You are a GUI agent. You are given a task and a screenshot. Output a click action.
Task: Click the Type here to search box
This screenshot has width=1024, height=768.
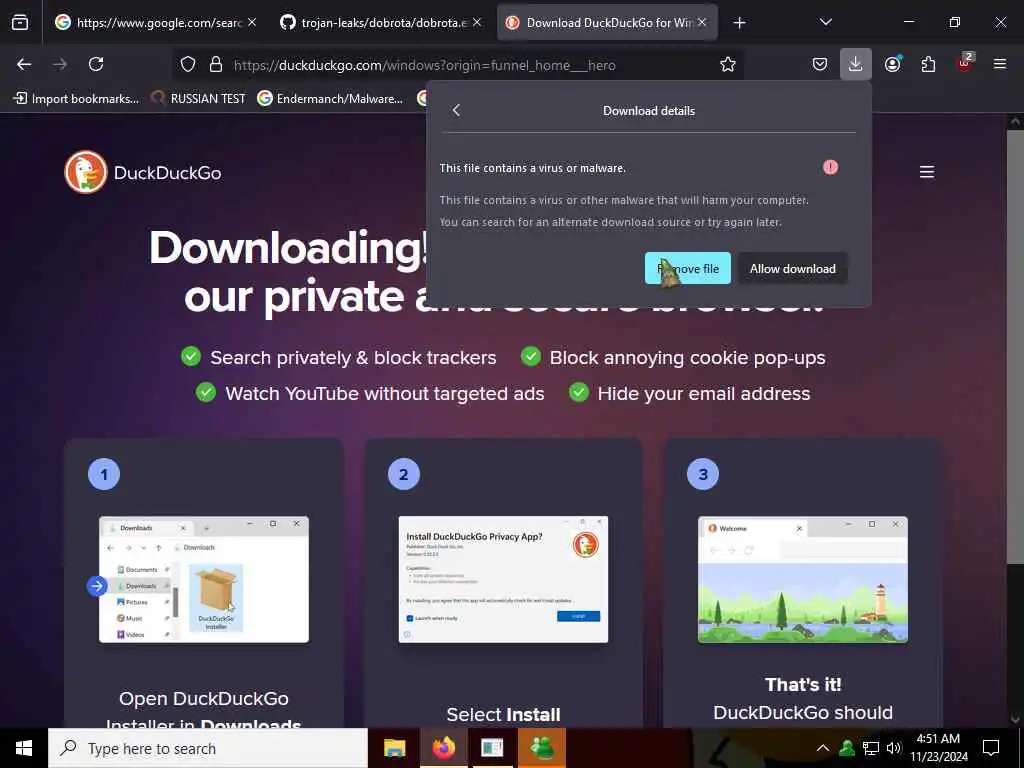[x=208, y=748]
